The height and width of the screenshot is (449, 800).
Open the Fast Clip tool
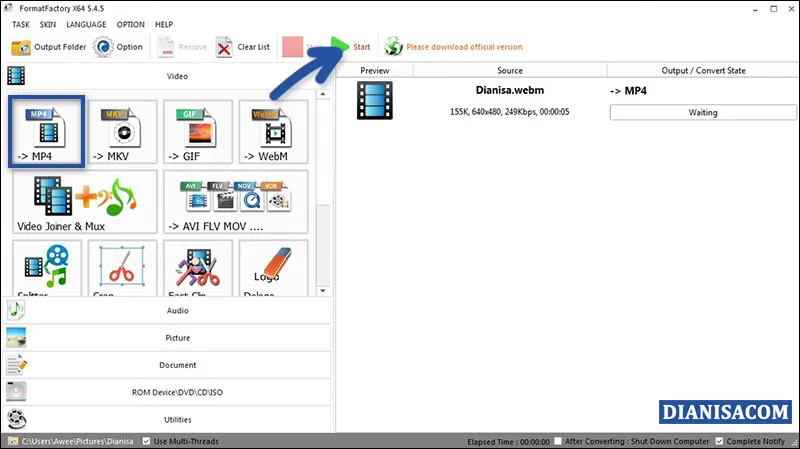tap(198, 268)
